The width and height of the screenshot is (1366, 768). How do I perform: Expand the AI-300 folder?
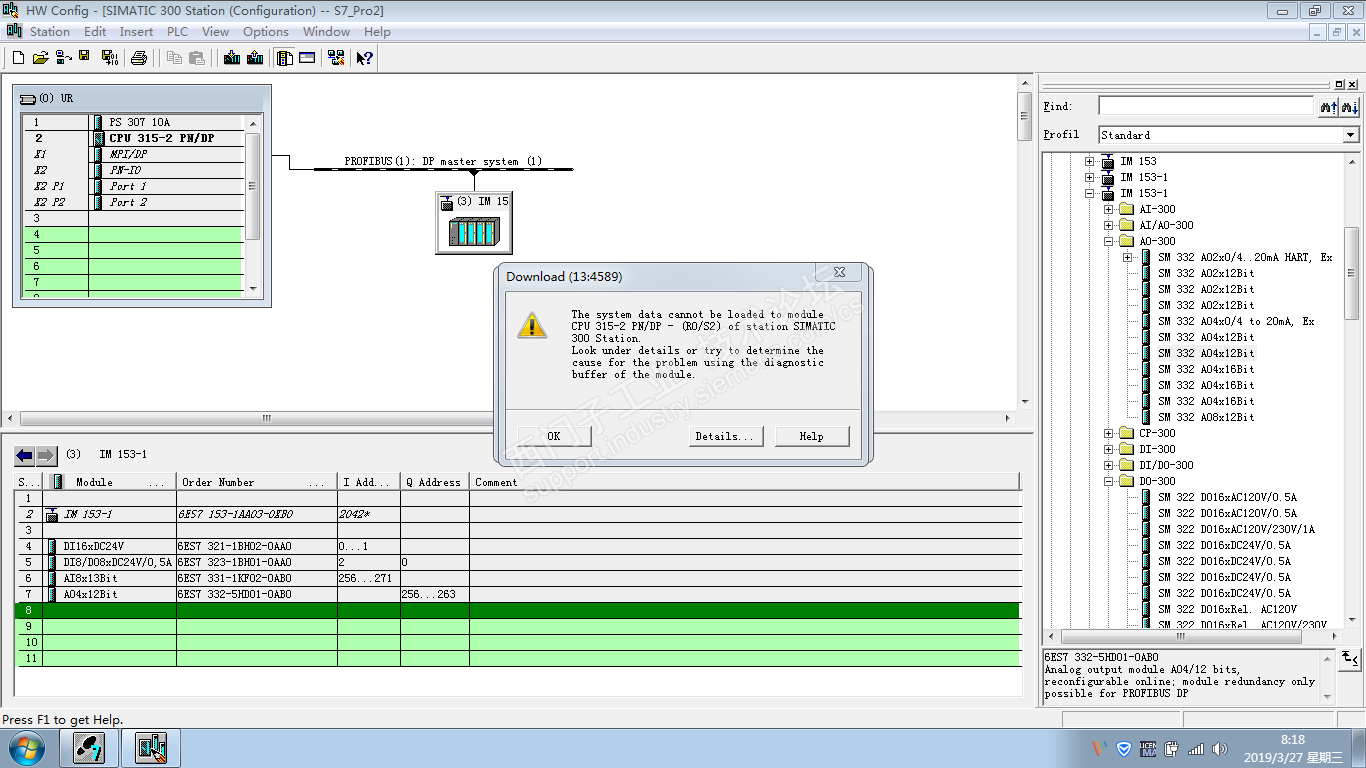1108,209
